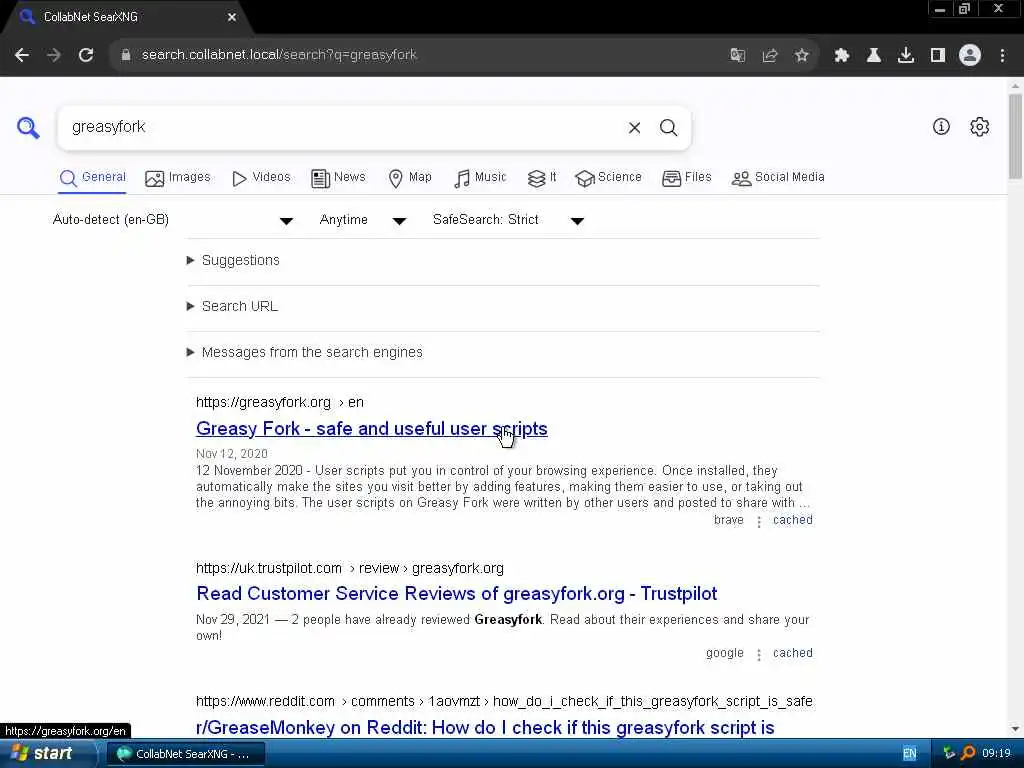Switch to General search category
Screen dimensions: 1024x768
tap(92, 178)
